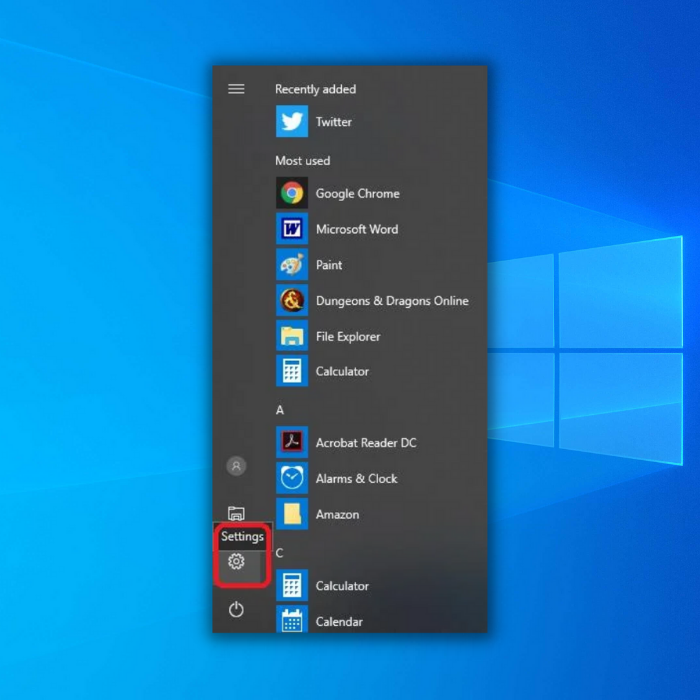Open the Settings gear icon
Screen dimensions: 700x700
point(236,561)
